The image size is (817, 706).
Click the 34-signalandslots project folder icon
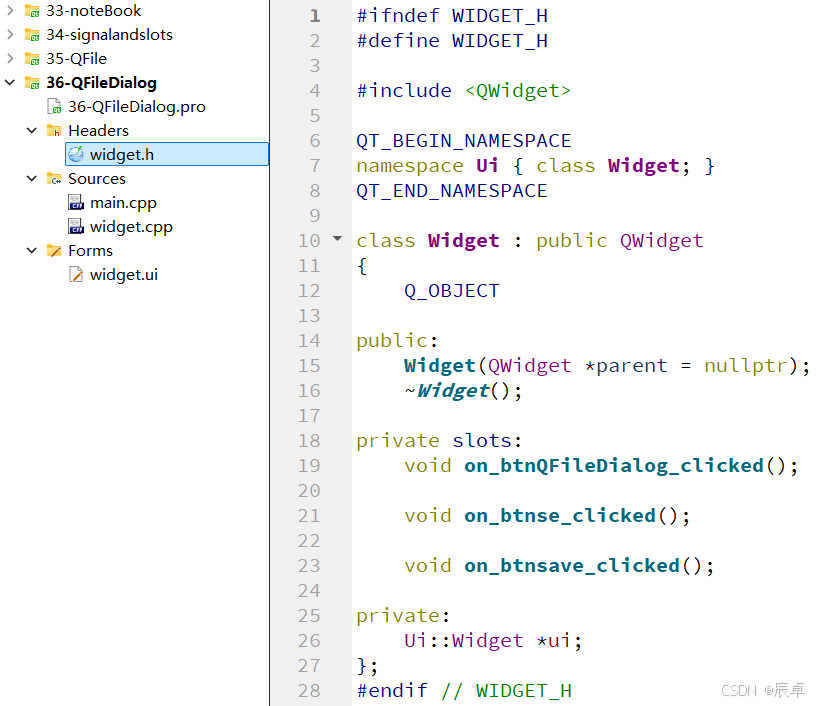tap(32, 35)
